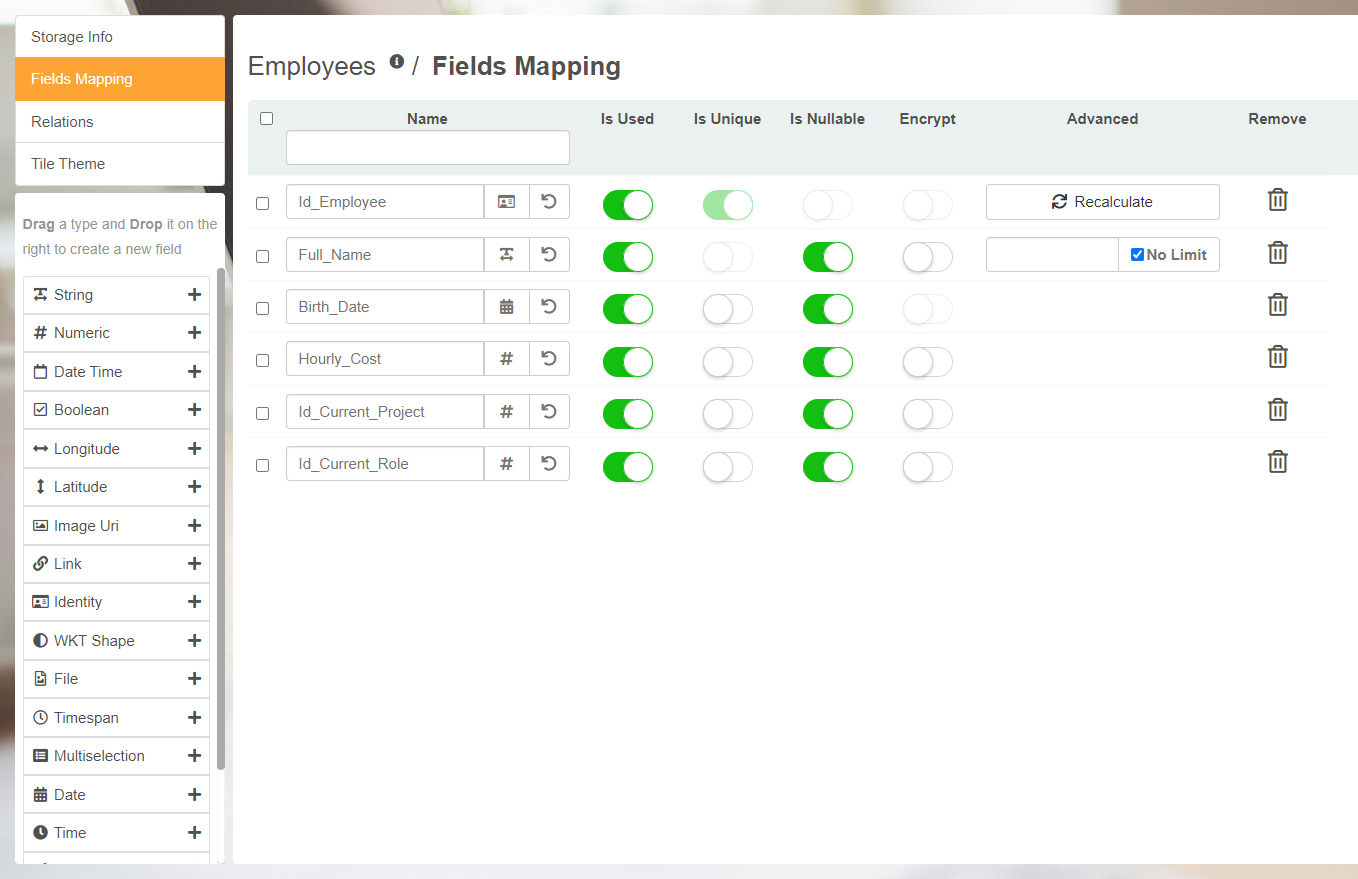Click the calendar type icon for Birth_Date
This screenshot has height=879, width=1358.
(x=507, y=307)
